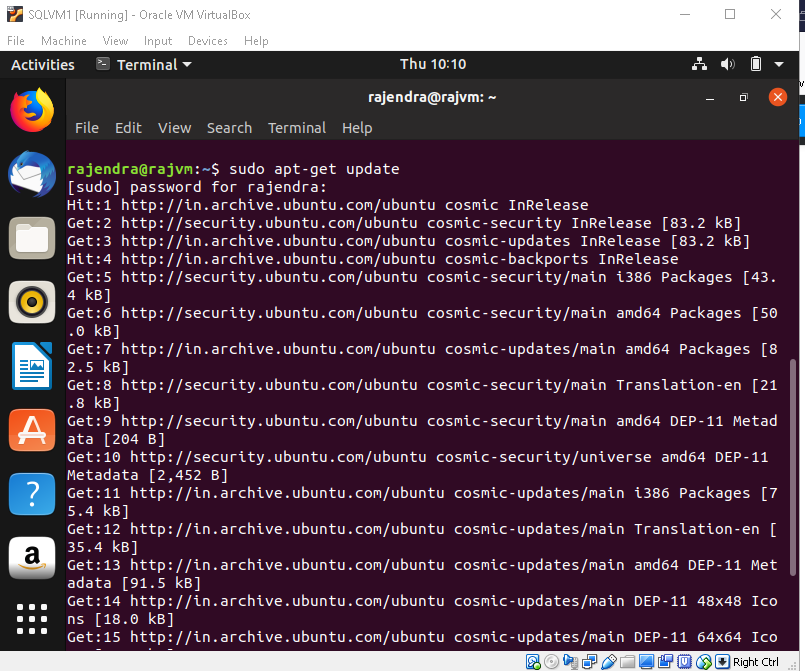The height and width of the screenshot is (671, 805).
Task: Open the network status icon
Action: tap(699, 65)
